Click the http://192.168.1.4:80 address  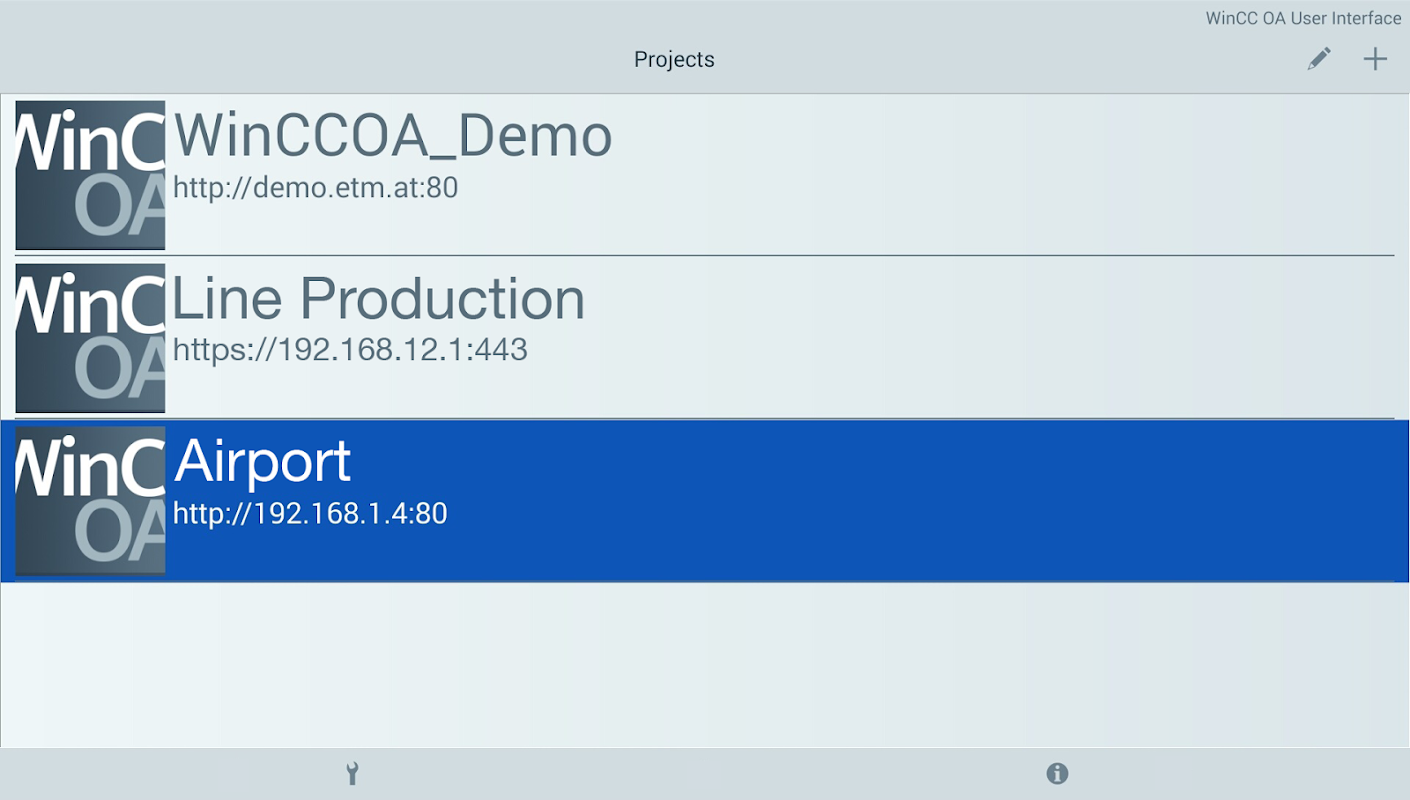pos(310,513)
